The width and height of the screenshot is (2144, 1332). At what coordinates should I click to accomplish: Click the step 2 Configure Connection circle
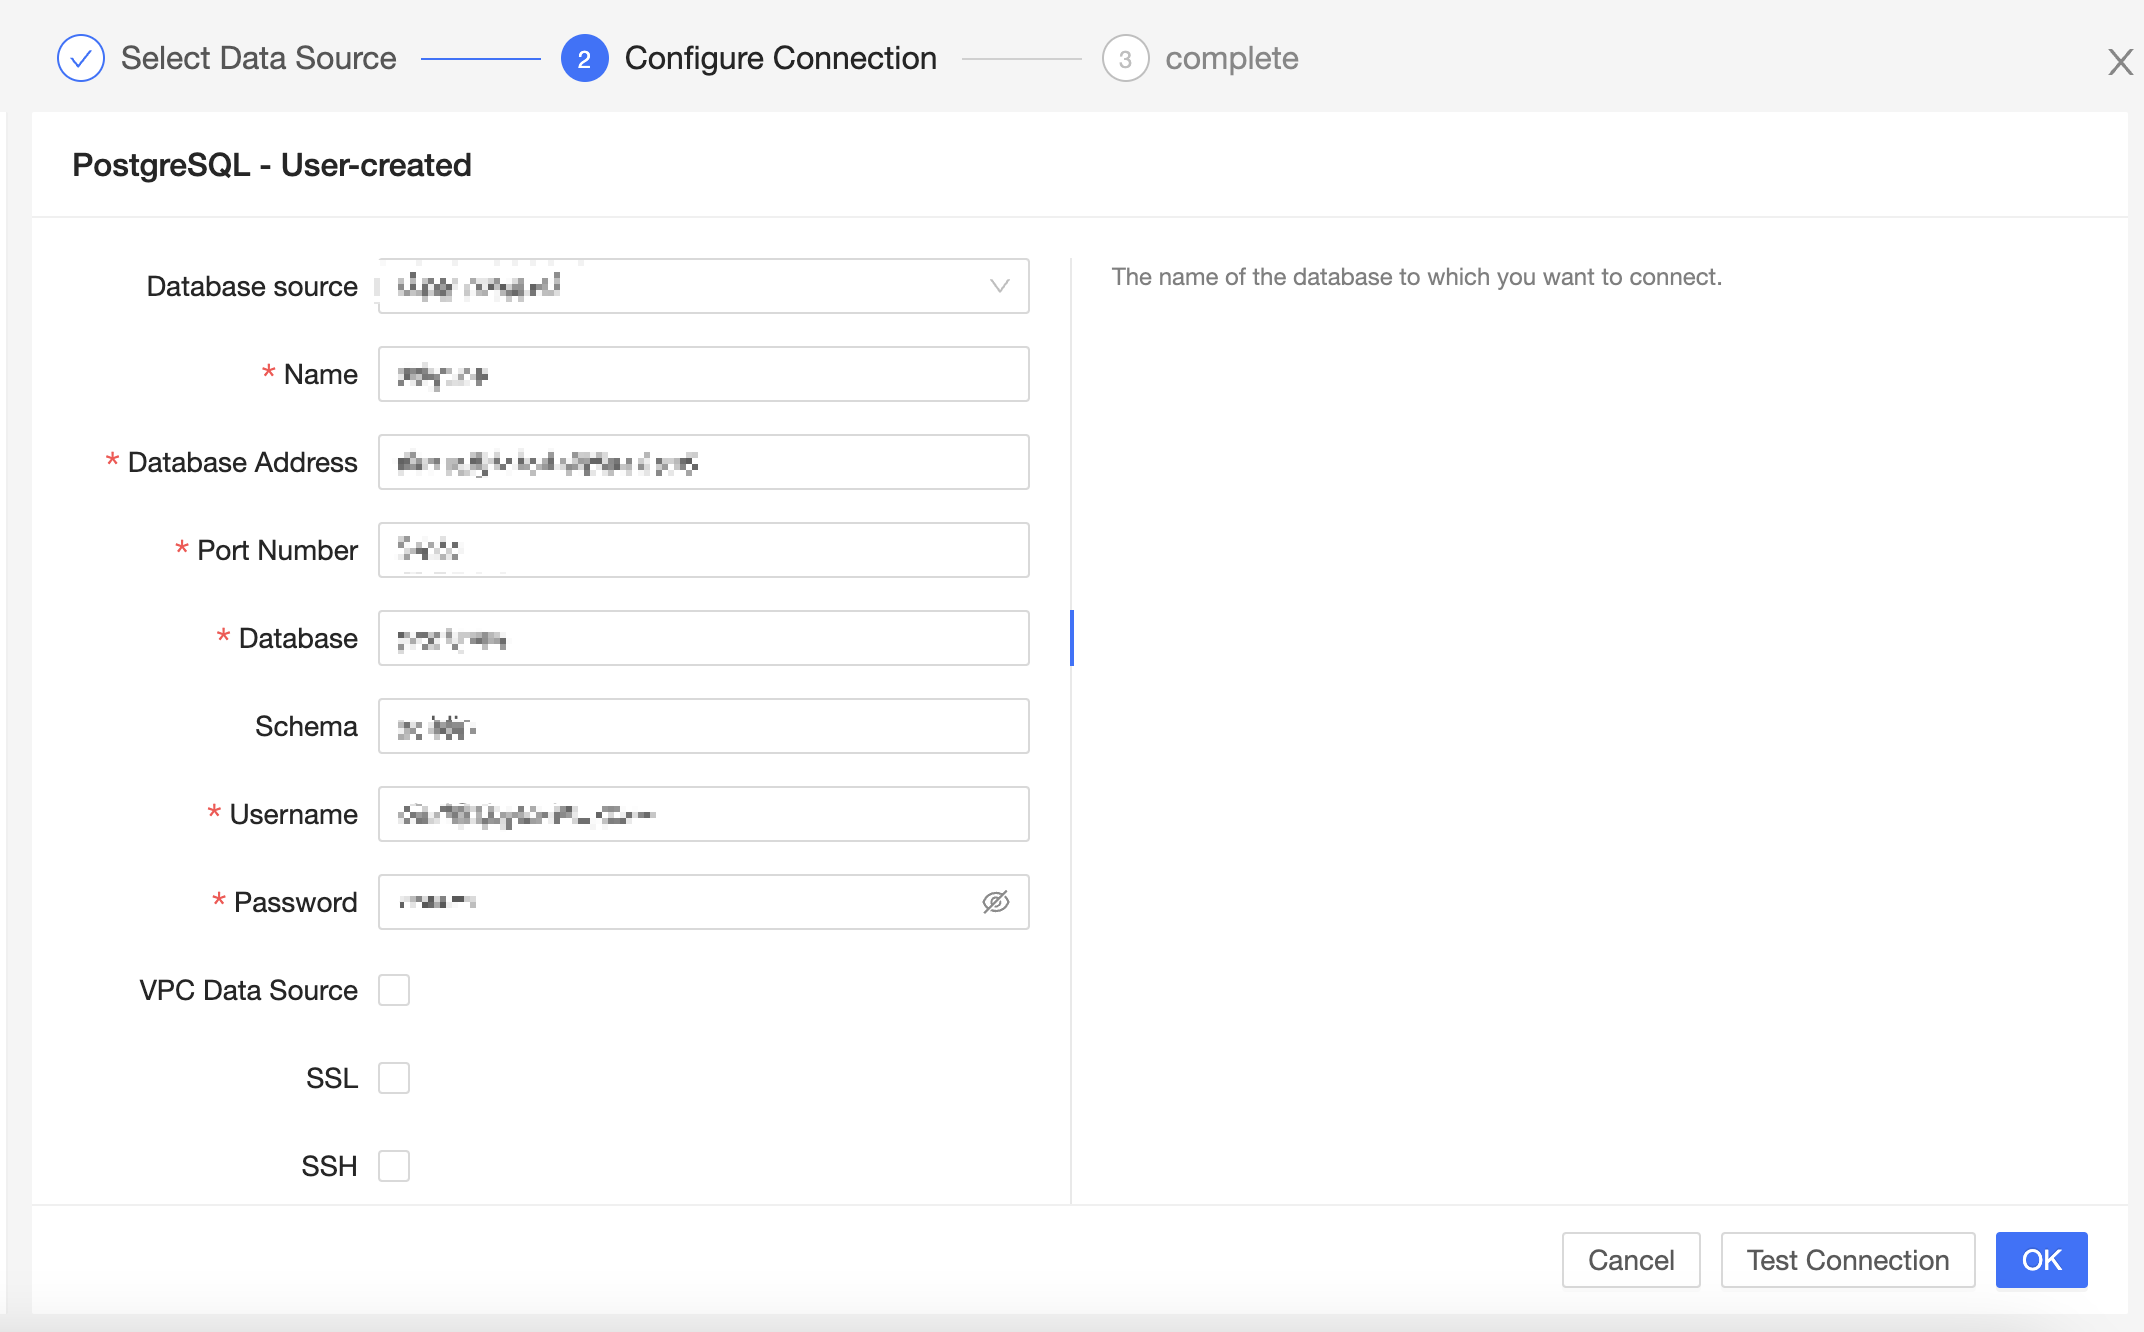(585, 58)
